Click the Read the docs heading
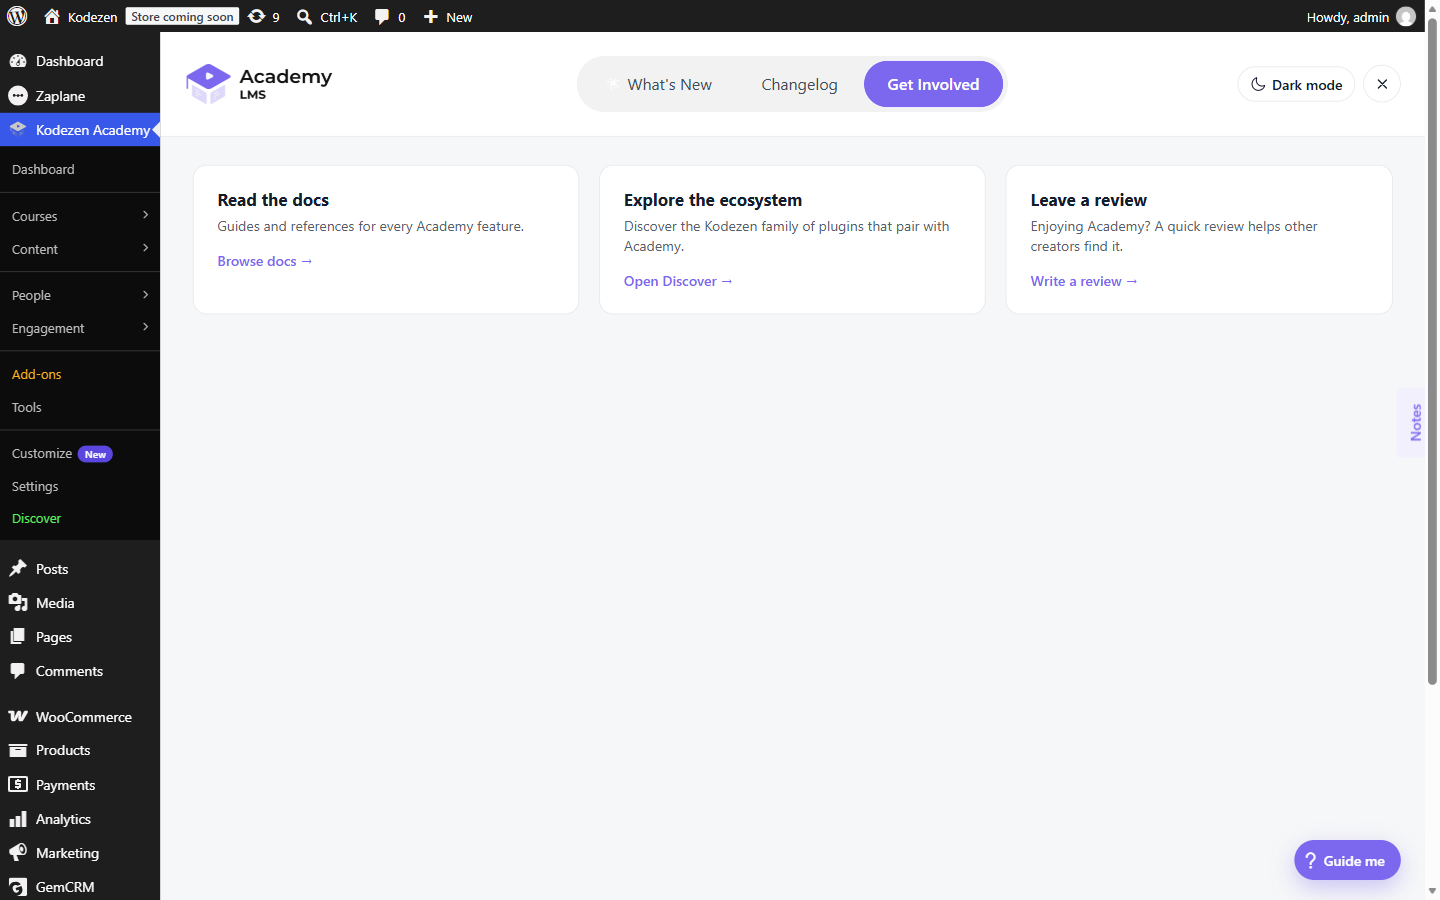Image resolution: width=1440 pixels, height=900 pixels. point(273,200)
